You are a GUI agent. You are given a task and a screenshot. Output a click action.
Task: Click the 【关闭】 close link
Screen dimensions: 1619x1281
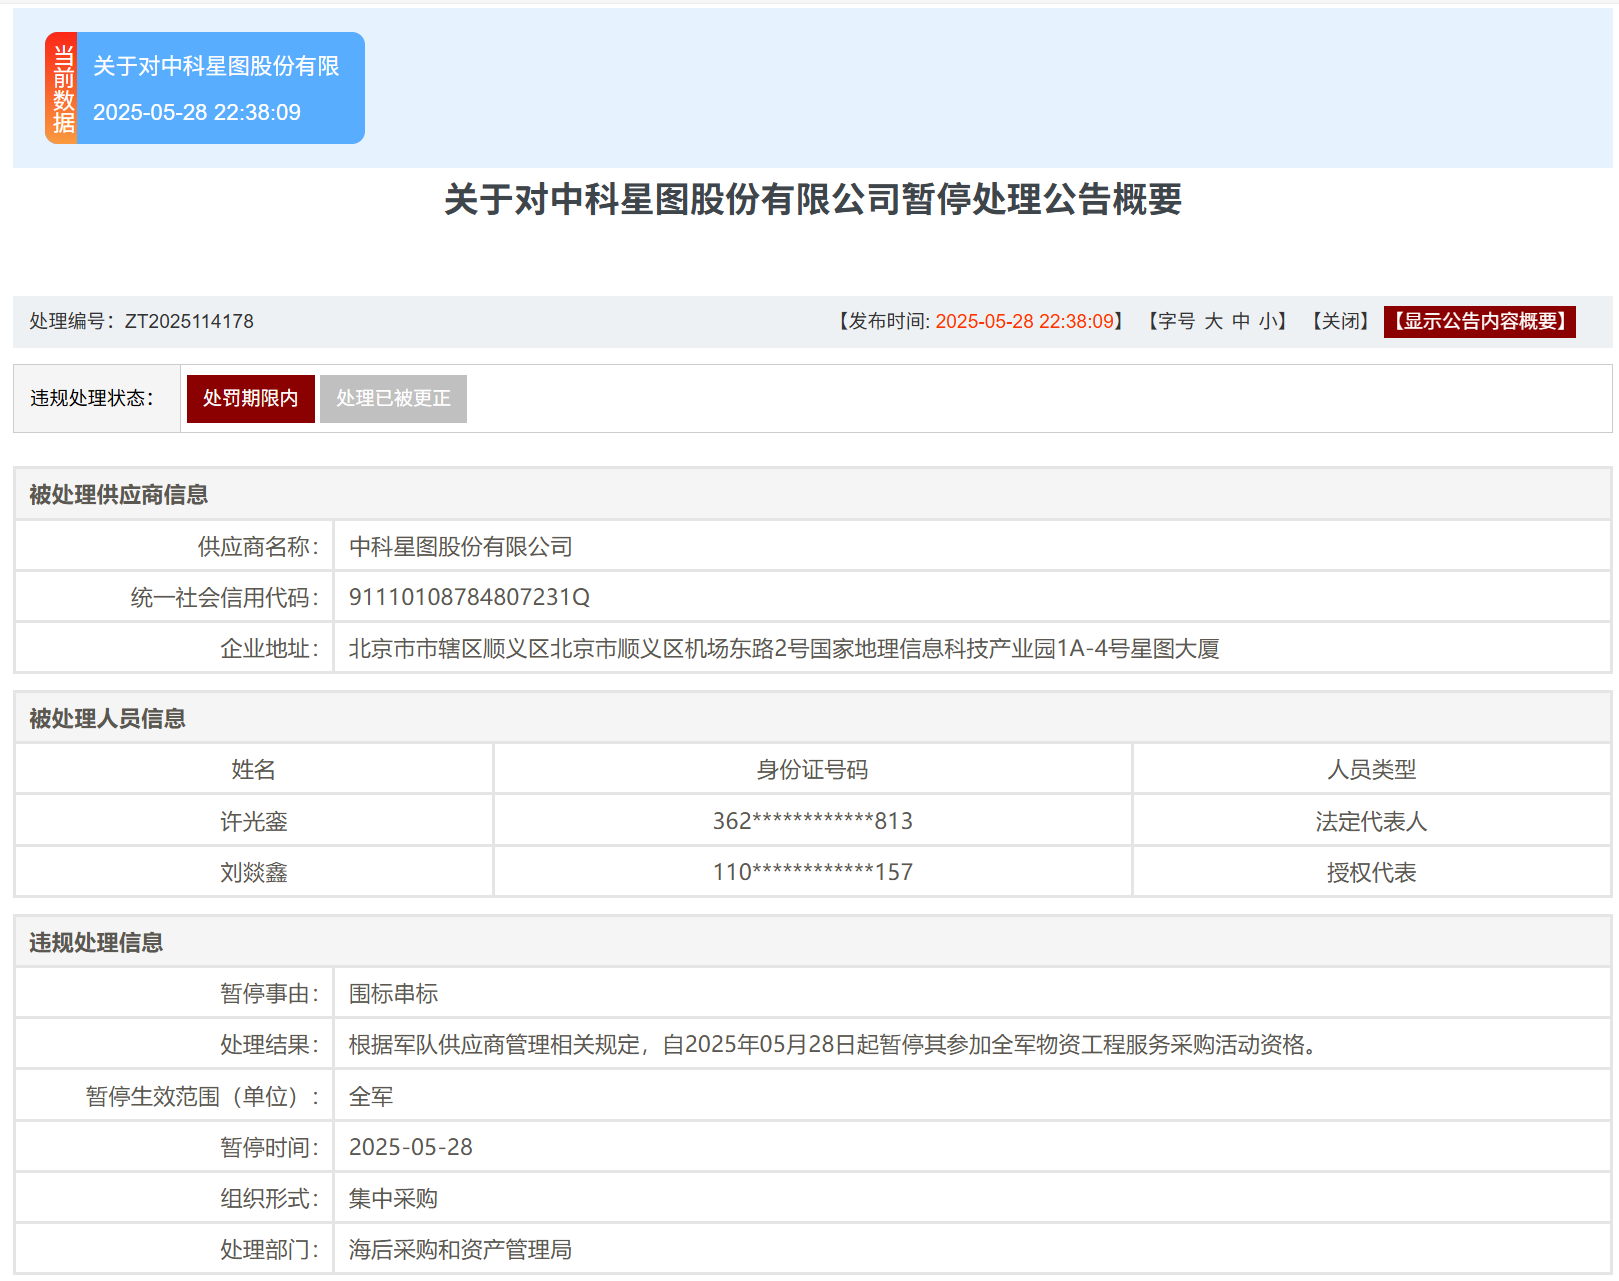click(x=1341, y=321)
